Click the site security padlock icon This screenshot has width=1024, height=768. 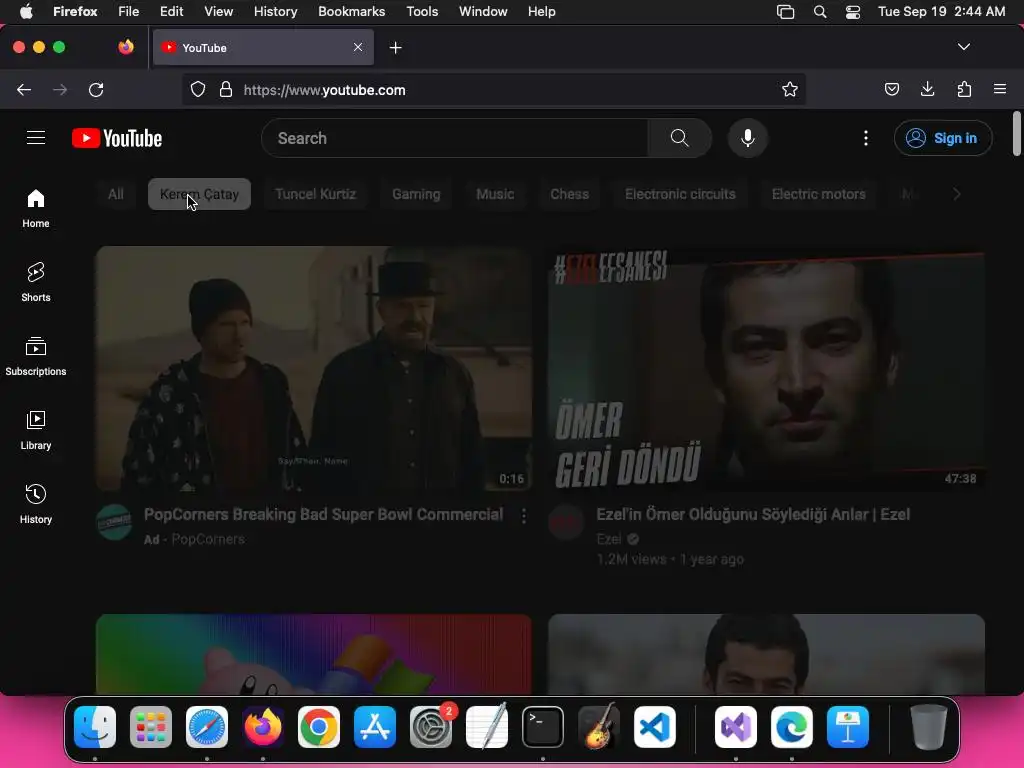pos(226,89)
